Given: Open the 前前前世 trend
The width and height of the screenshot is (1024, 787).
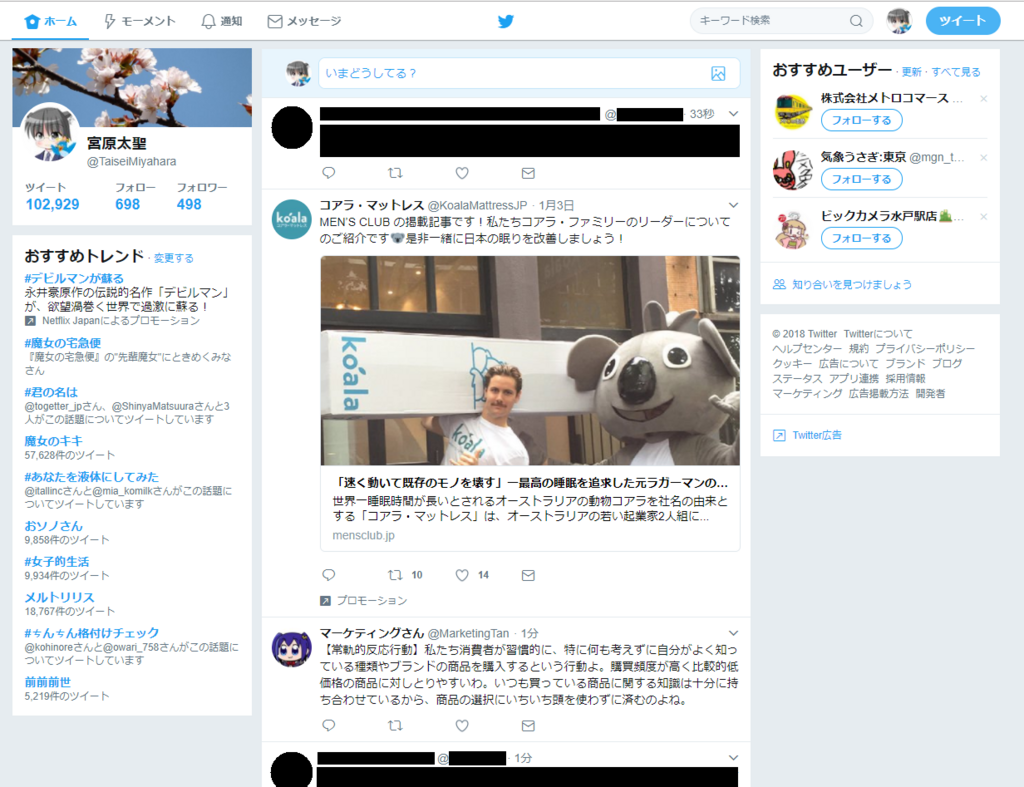Looking at the screenshot, I should pos(48,682).
